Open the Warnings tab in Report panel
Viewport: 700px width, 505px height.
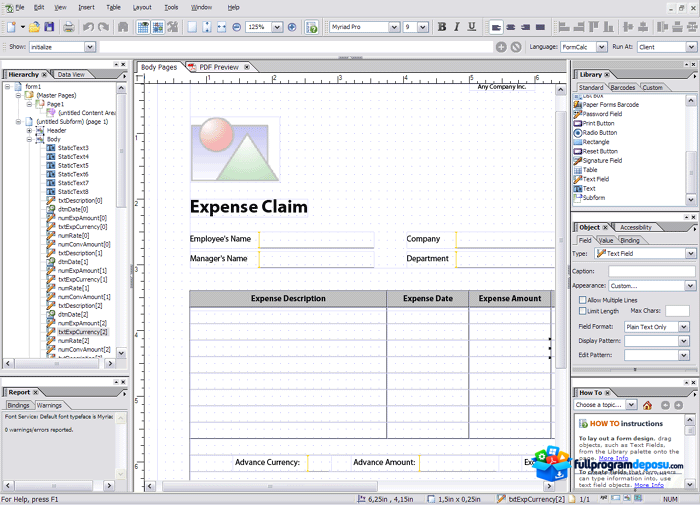(49, 405)
